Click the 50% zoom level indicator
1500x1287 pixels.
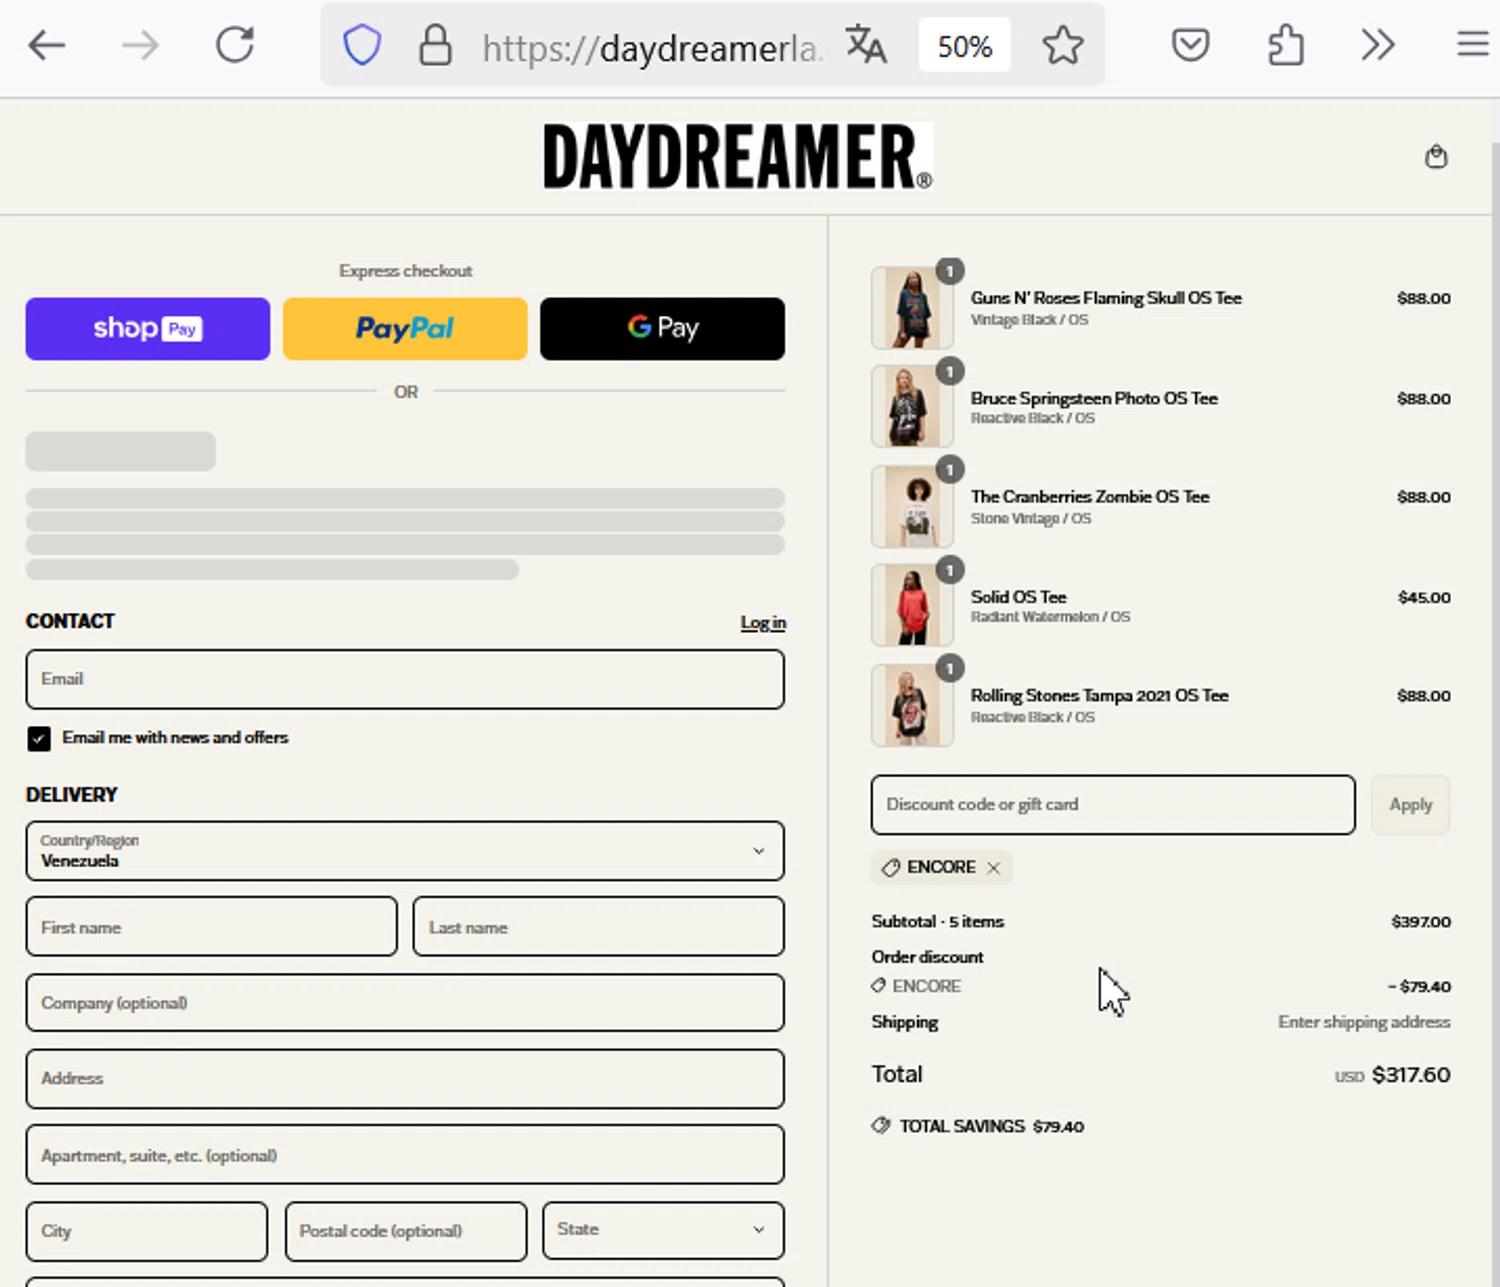click(964, 46)
